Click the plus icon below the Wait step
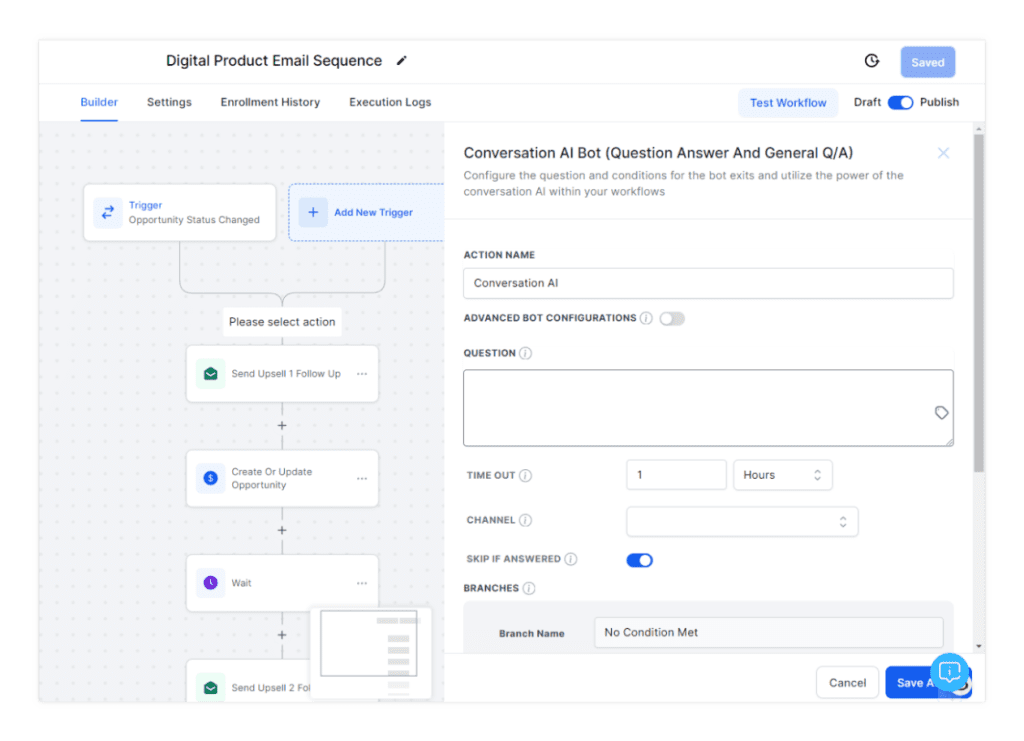 tap(282, 634)
